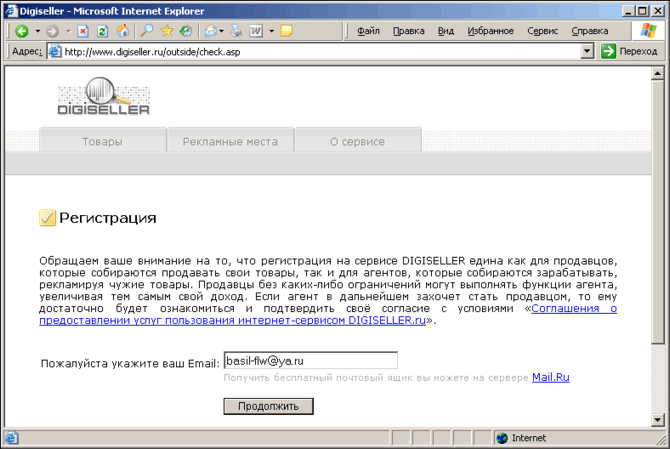This screenshot has width=670, height=449.
Task: Click the Email input field
Action: click(311, 361)
